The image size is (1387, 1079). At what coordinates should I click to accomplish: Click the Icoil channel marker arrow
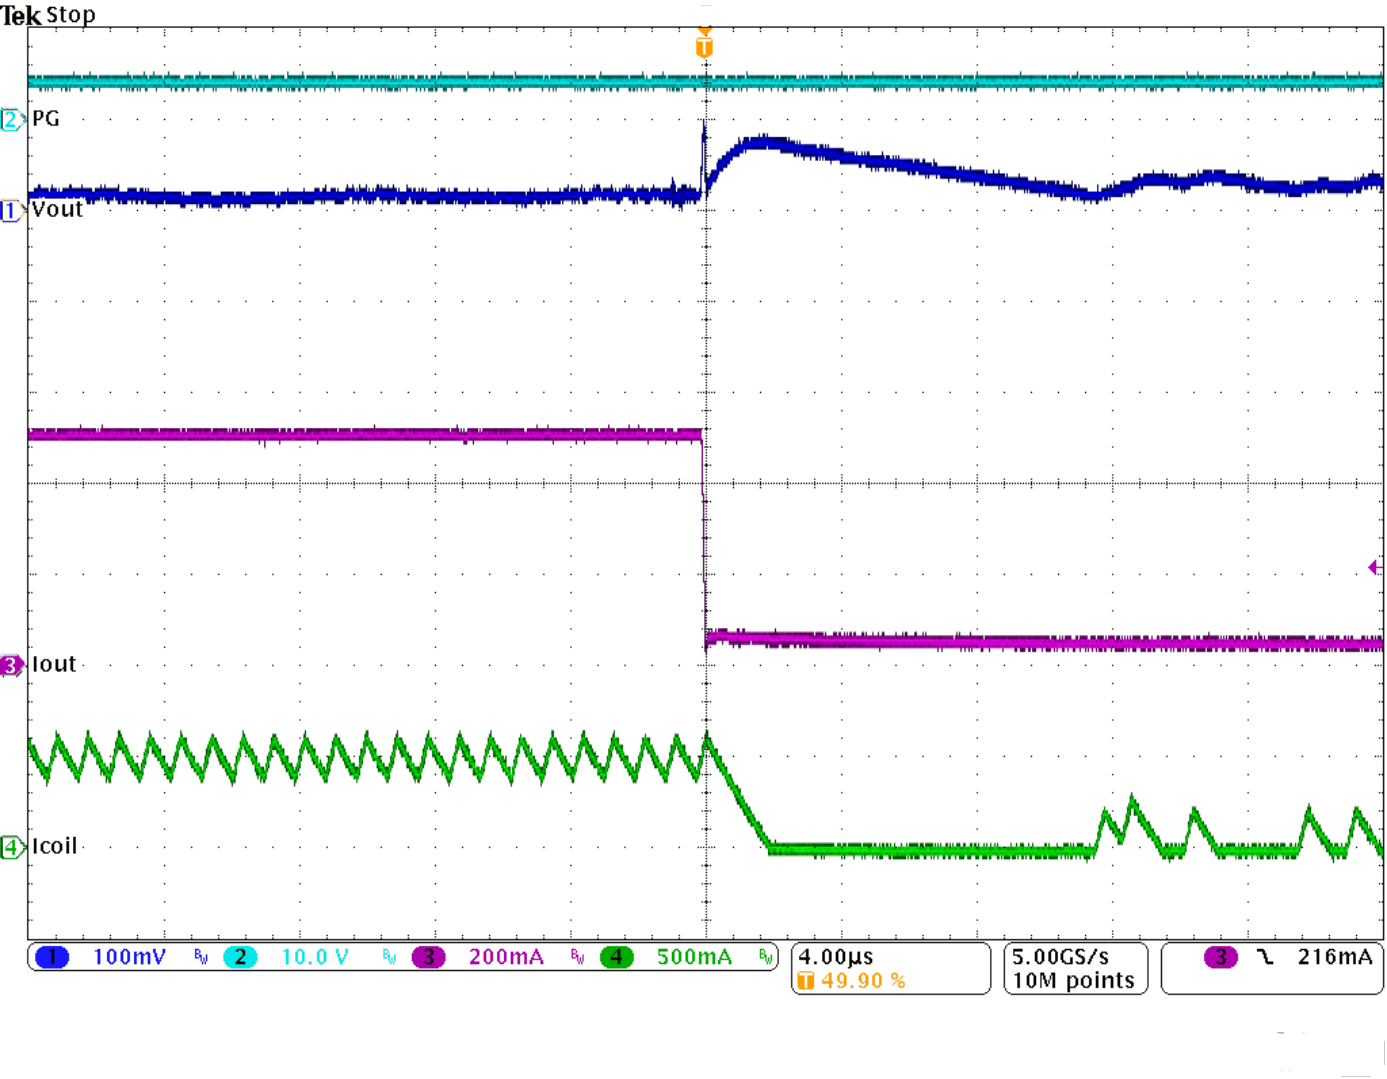(12, 846)
